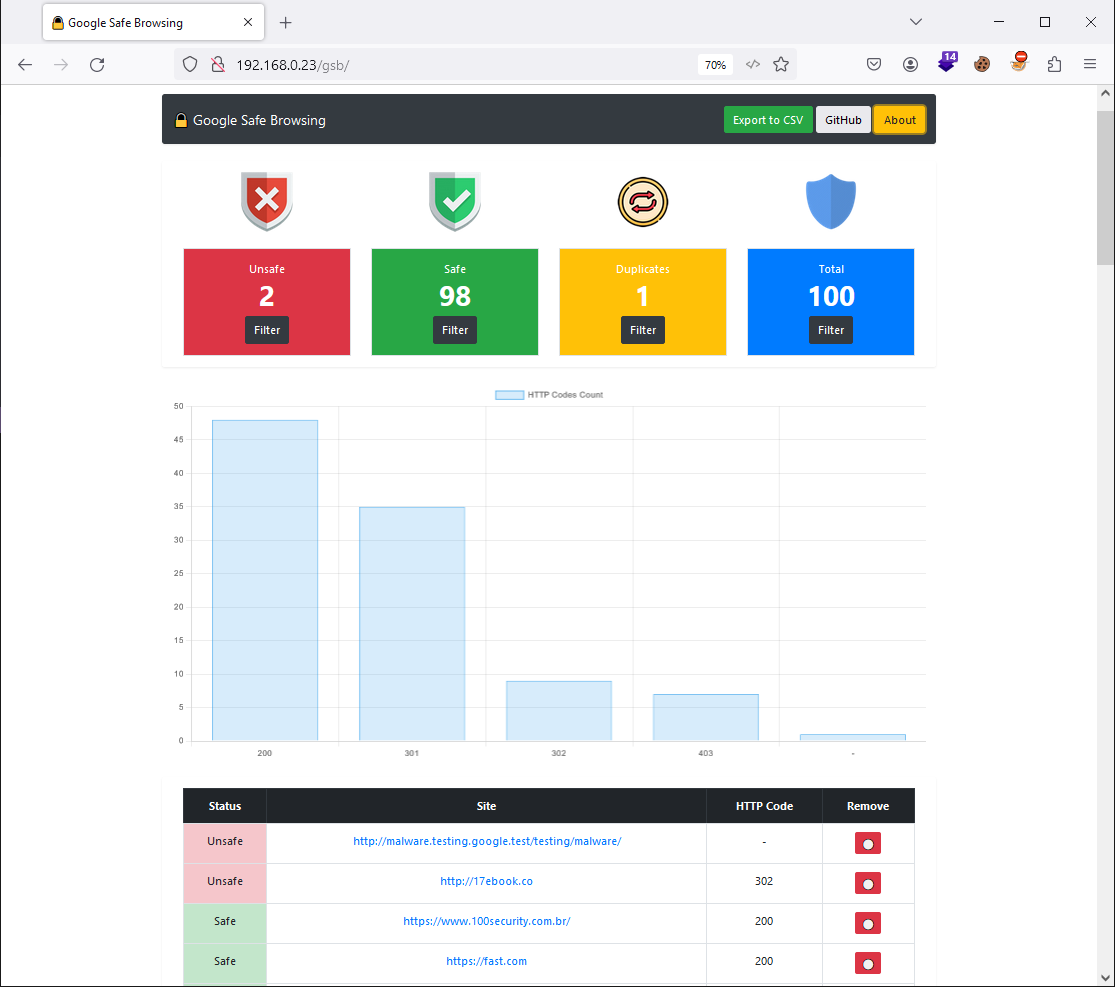Image resolution: width=1115 pixels, height=987 pixels.
Task: Click the green Safe shield icon
Action: 455,201
